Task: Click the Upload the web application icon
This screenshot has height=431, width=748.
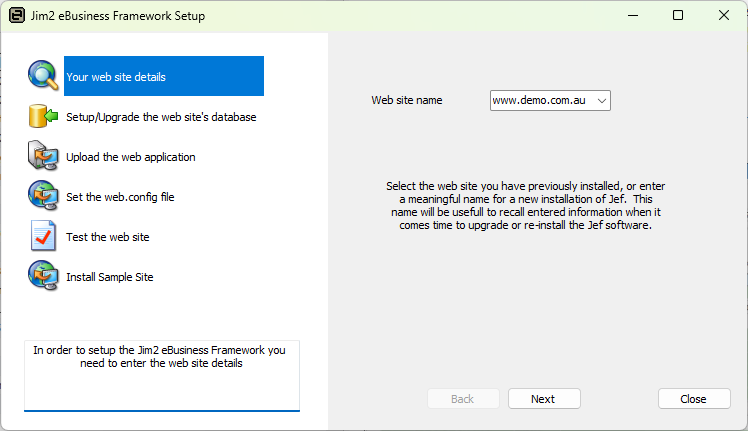Action: tap(44, 156)
